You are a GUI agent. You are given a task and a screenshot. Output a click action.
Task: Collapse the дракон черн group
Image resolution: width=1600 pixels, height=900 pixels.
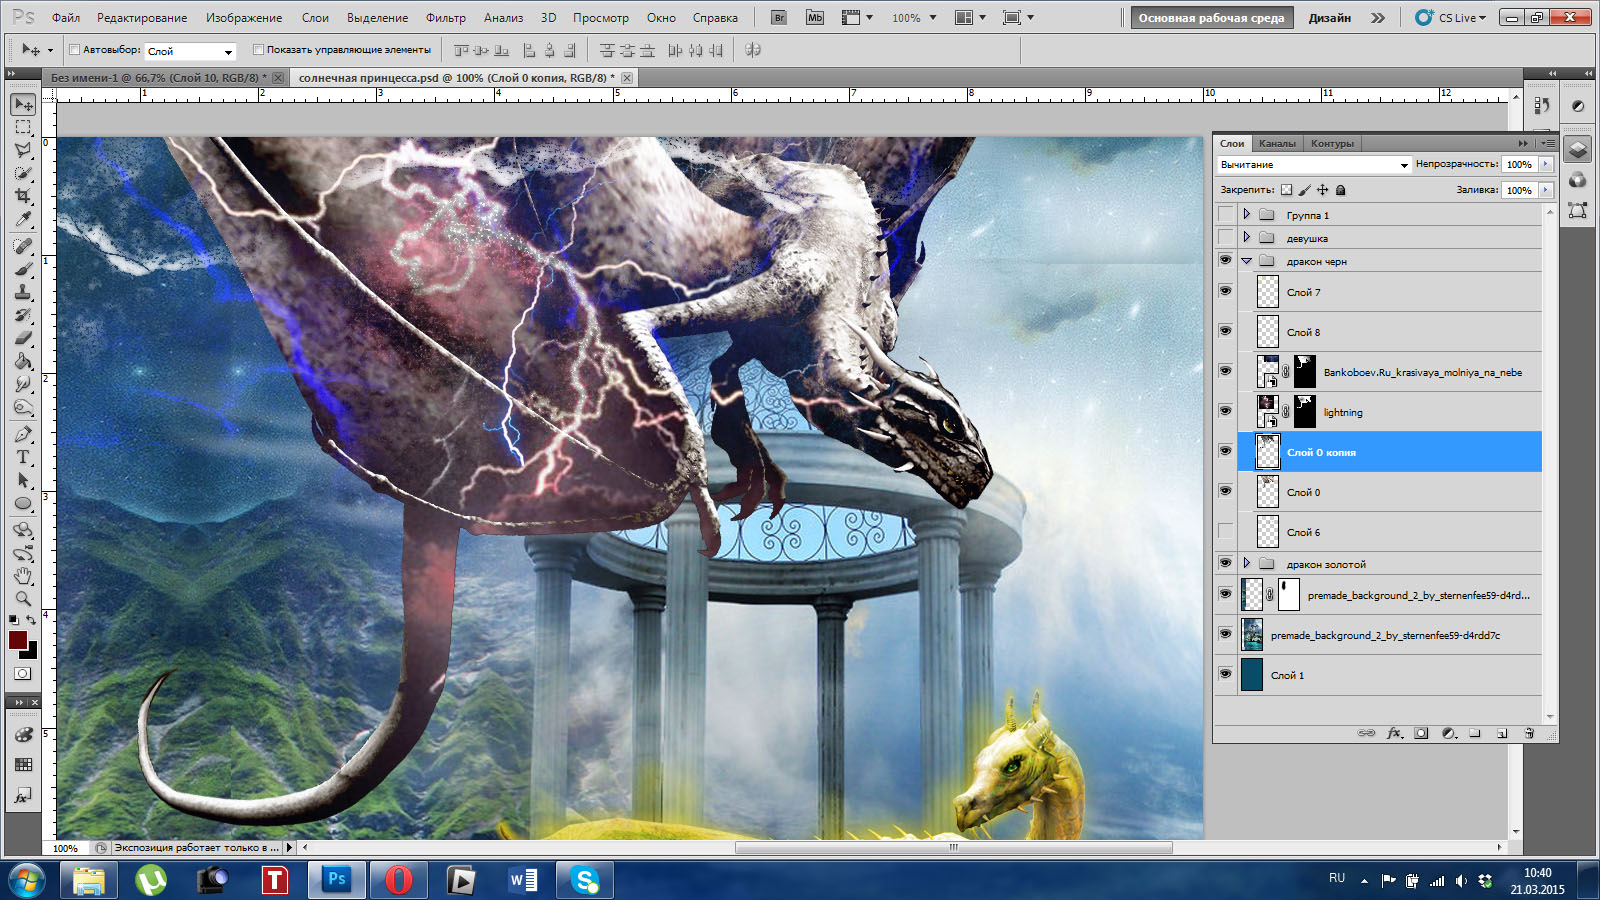tap(1247, 261)
